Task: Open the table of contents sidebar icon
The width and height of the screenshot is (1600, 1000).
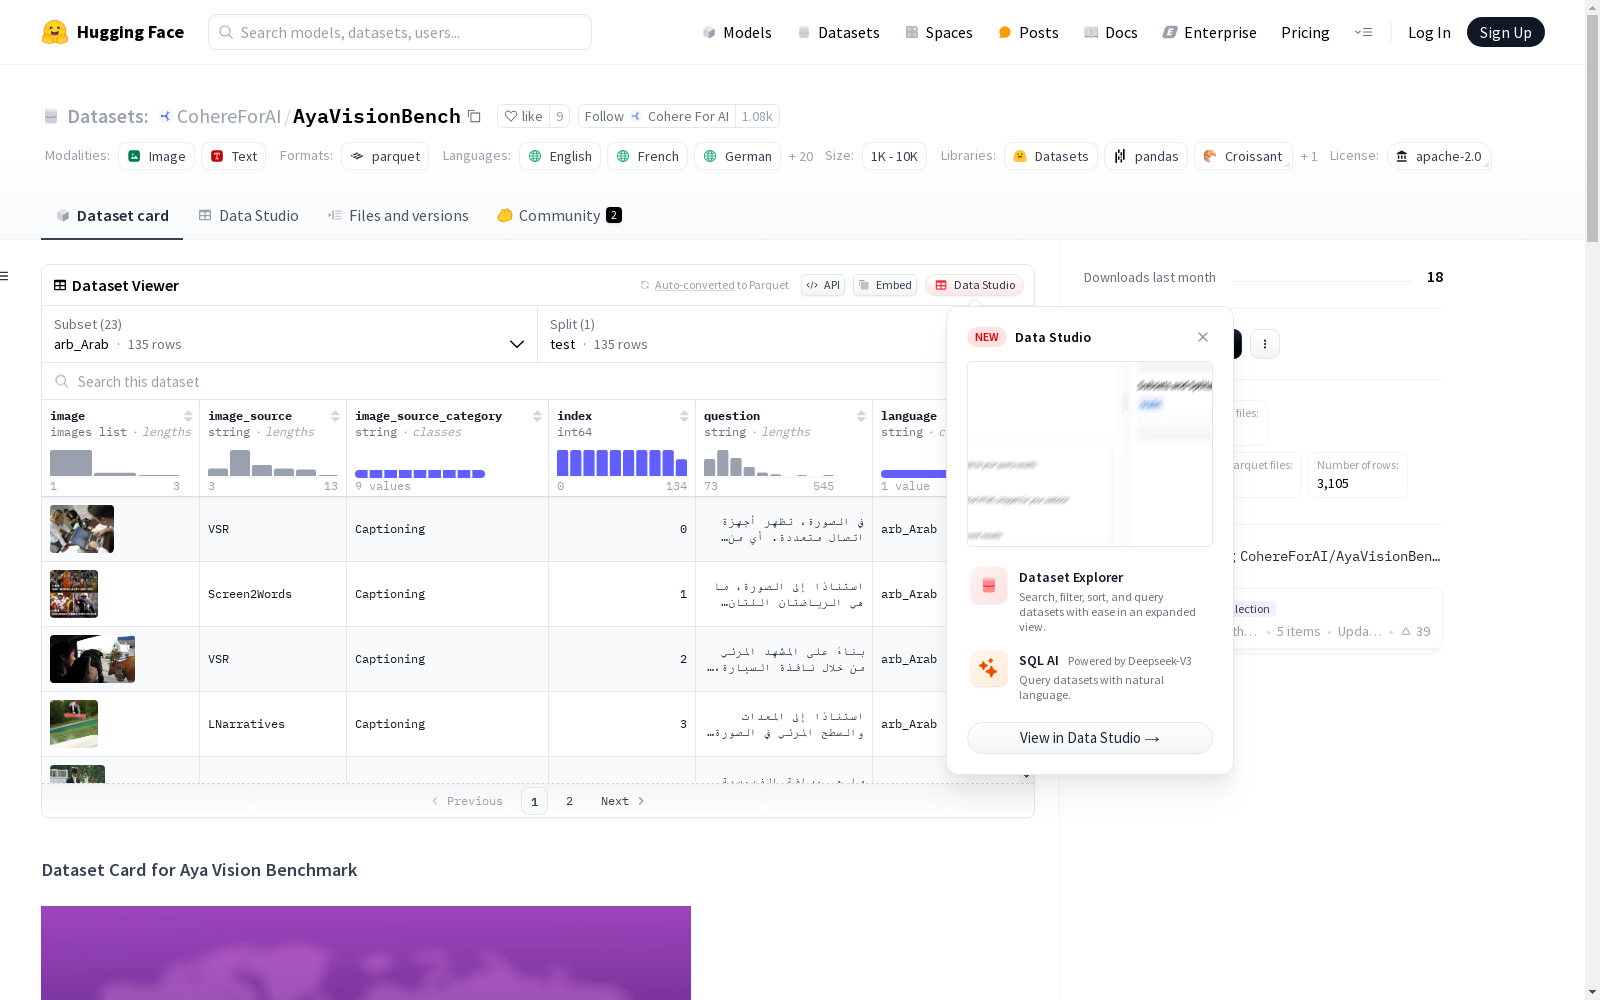Action: 4,276
